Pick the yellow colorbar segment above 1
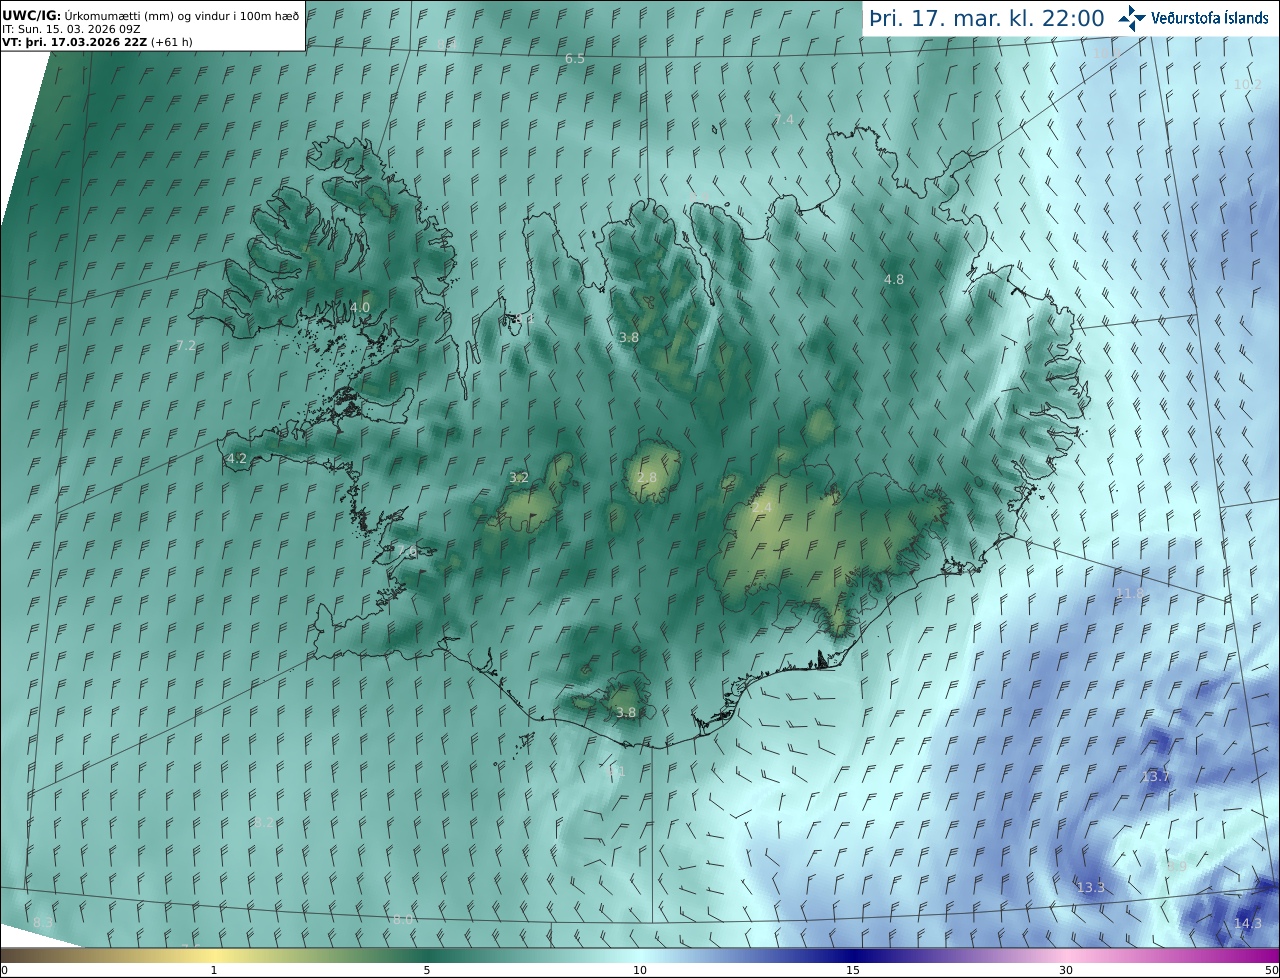The image size is (1280, 978). (214, 955)
